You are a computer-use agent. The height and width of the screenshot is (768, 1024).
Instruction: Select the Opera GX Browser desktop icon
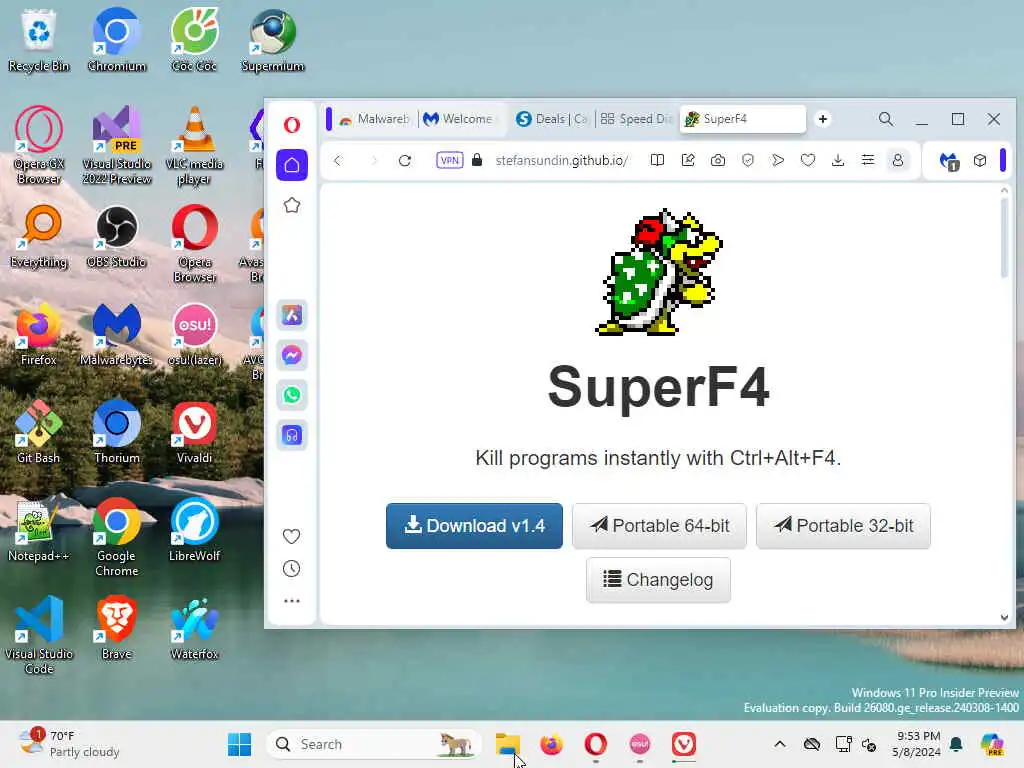[39, 146]
